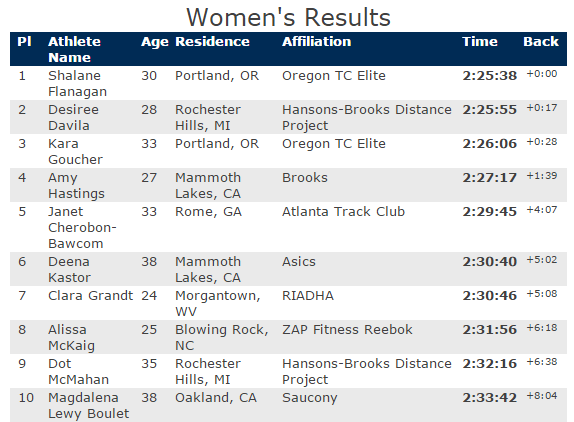
Task: Click the winning time 2:25:38
Action: [489, 76]
